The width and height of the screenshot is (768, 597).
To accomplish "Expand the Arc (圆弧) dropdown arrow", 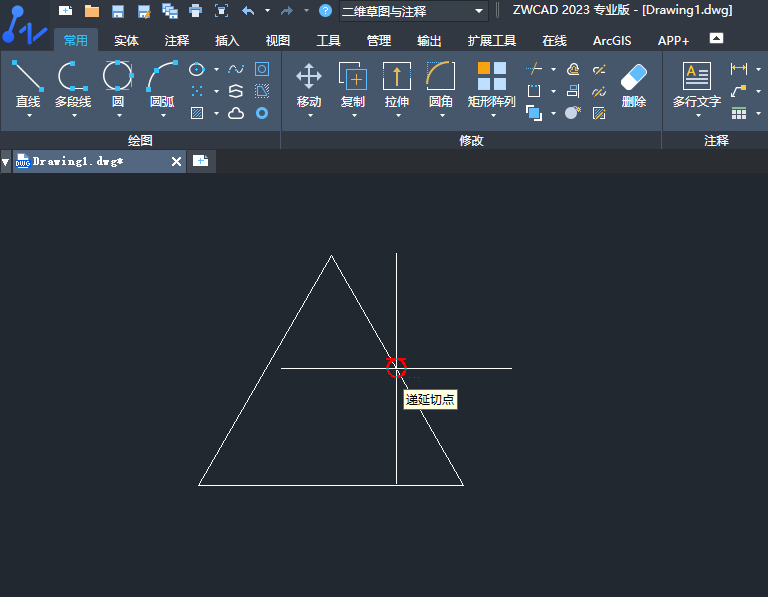I will click(x=164, y=116).
